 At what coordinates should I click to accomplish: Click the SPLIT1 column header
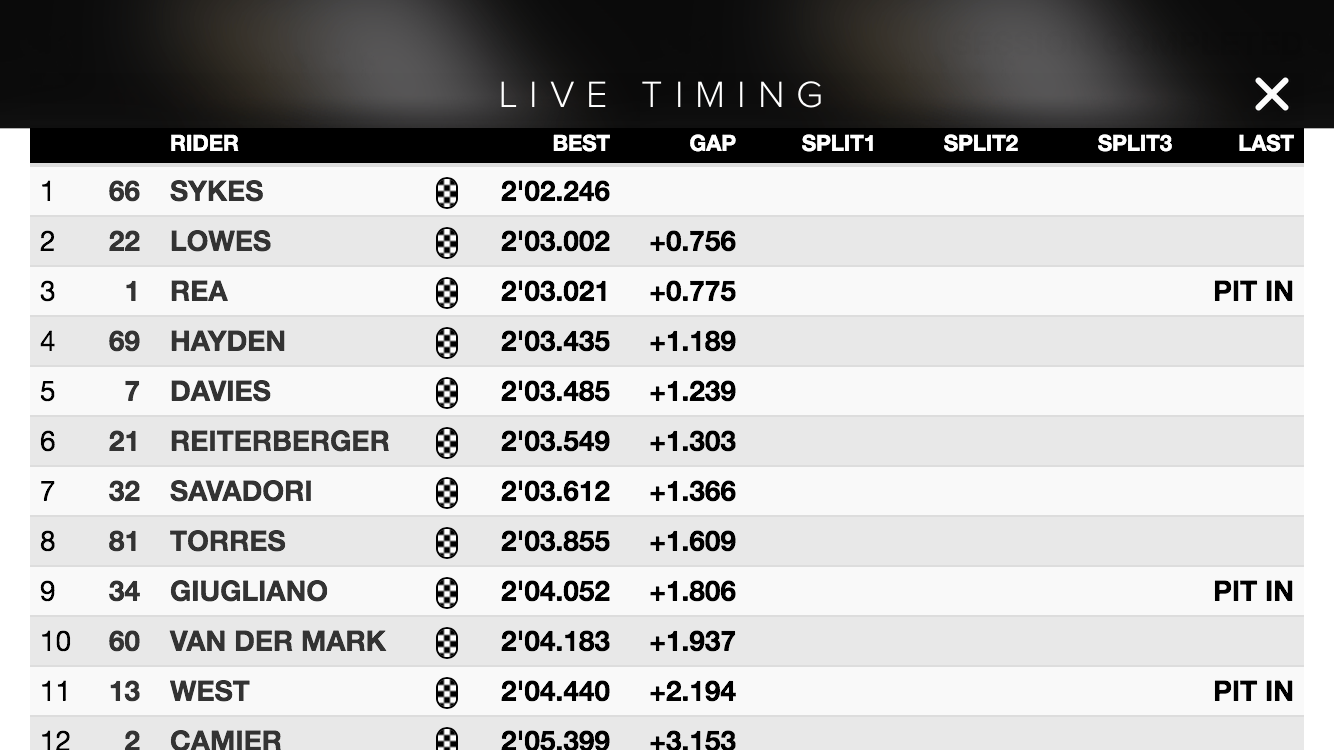pyautogui.click(x=838, y=143)
